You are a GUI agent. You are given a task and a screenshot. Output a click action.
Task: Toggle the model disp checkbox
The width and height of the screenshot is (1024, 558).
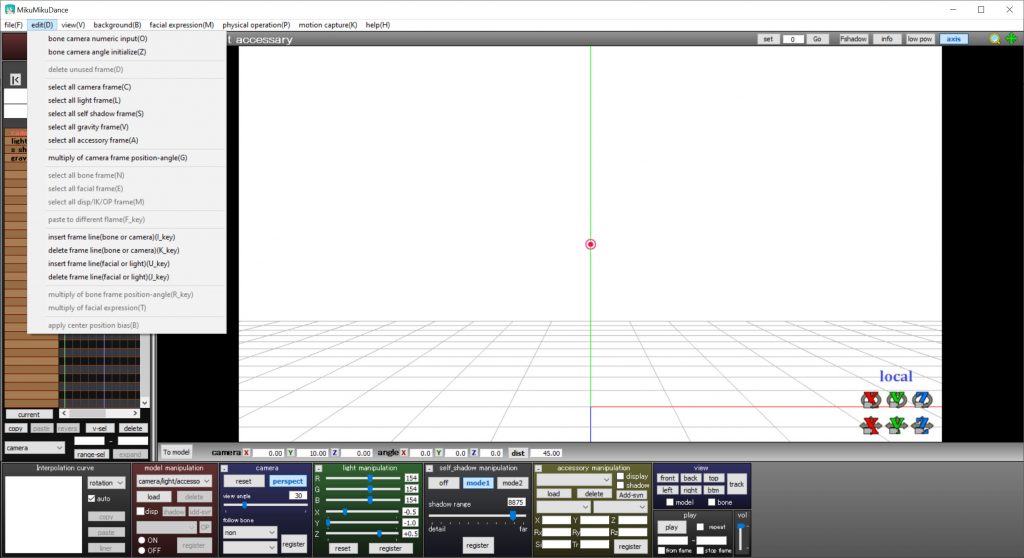coord(140,511)
